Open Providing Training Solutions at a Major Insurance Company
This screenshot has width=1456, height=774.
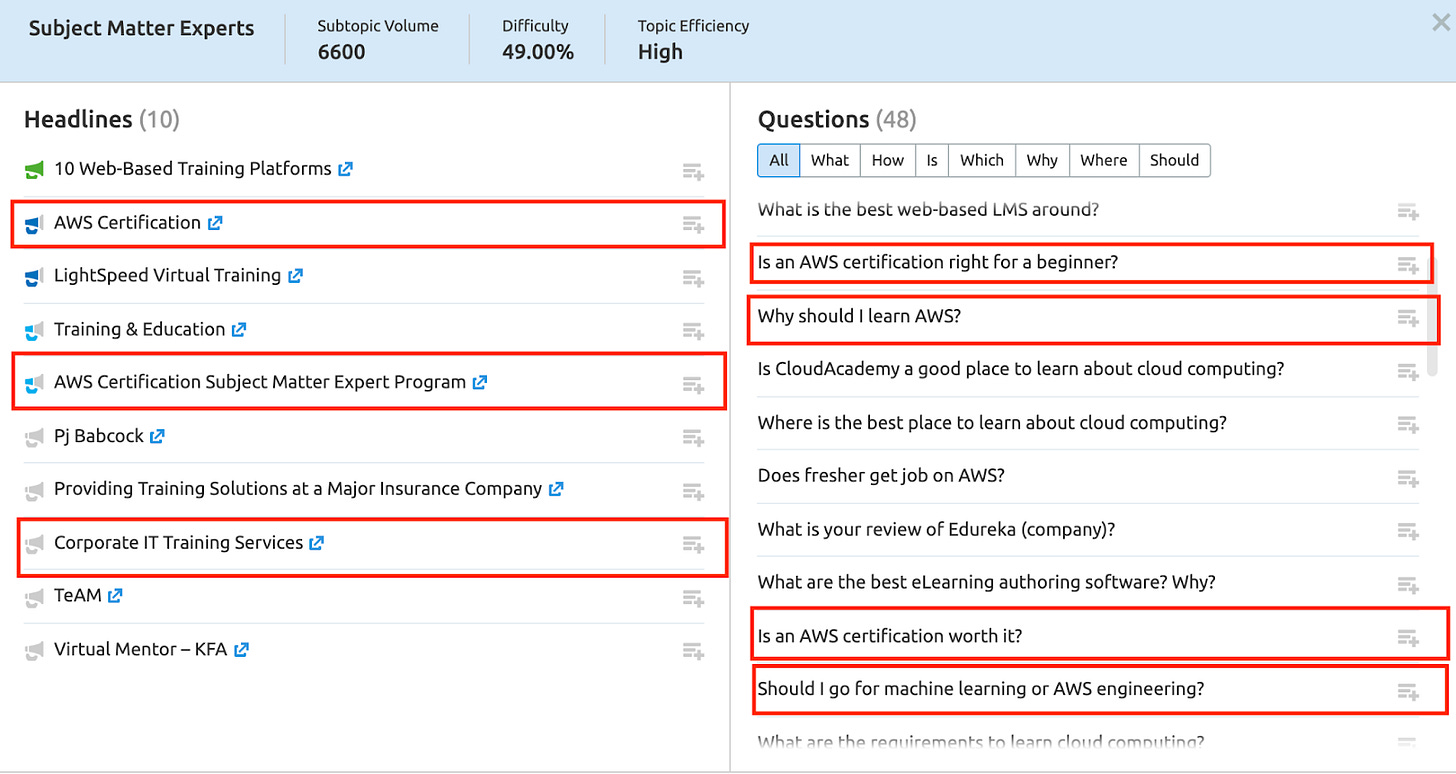click(x=298, y=490)
